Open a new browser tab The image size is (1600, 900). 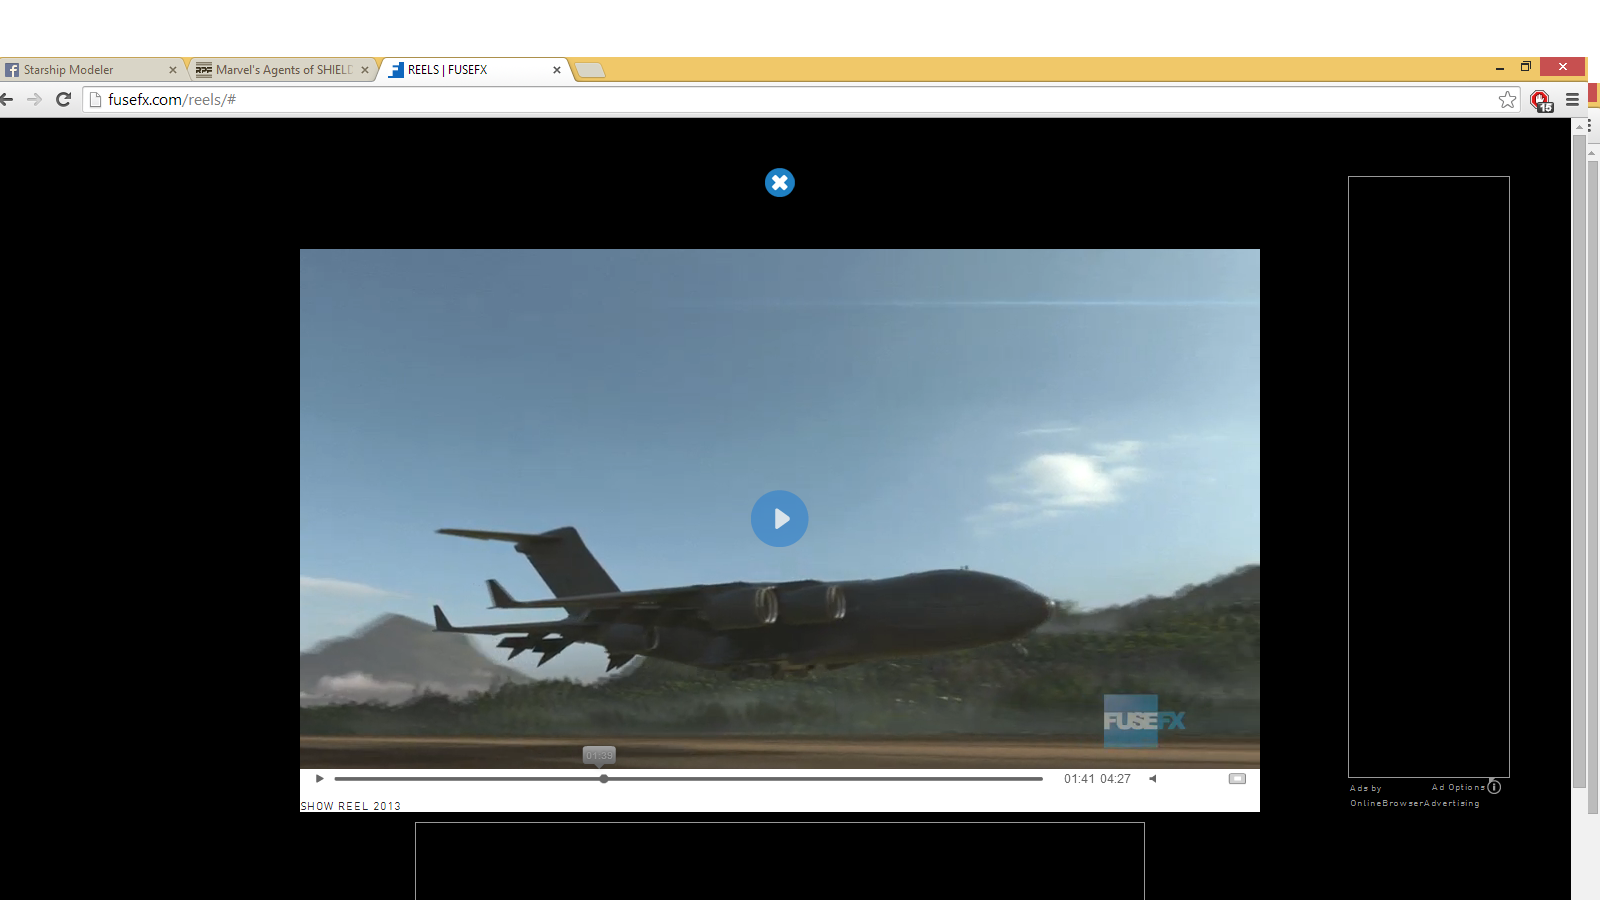[x=590, y=70]
